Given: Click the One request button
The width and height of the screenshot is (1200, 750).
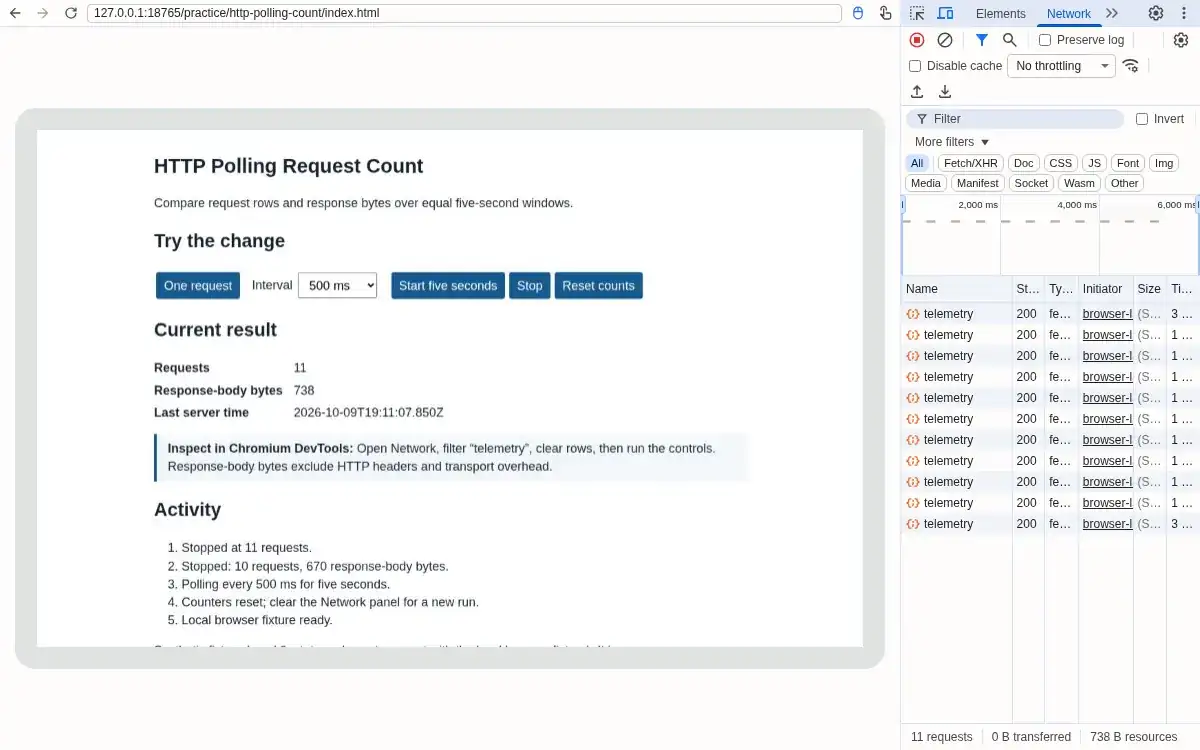Looking at the screenshot, I should coord(198,285).
